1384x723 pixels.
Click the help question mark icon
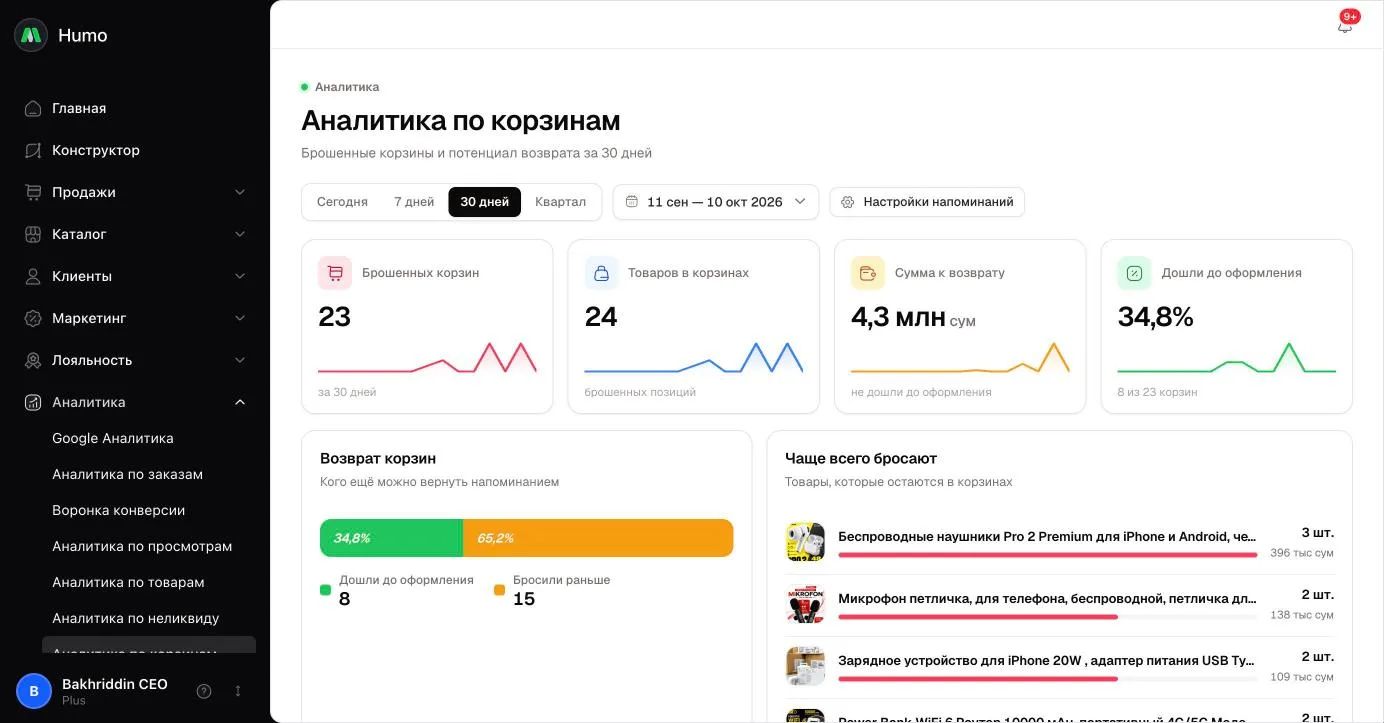coord(204,691)
